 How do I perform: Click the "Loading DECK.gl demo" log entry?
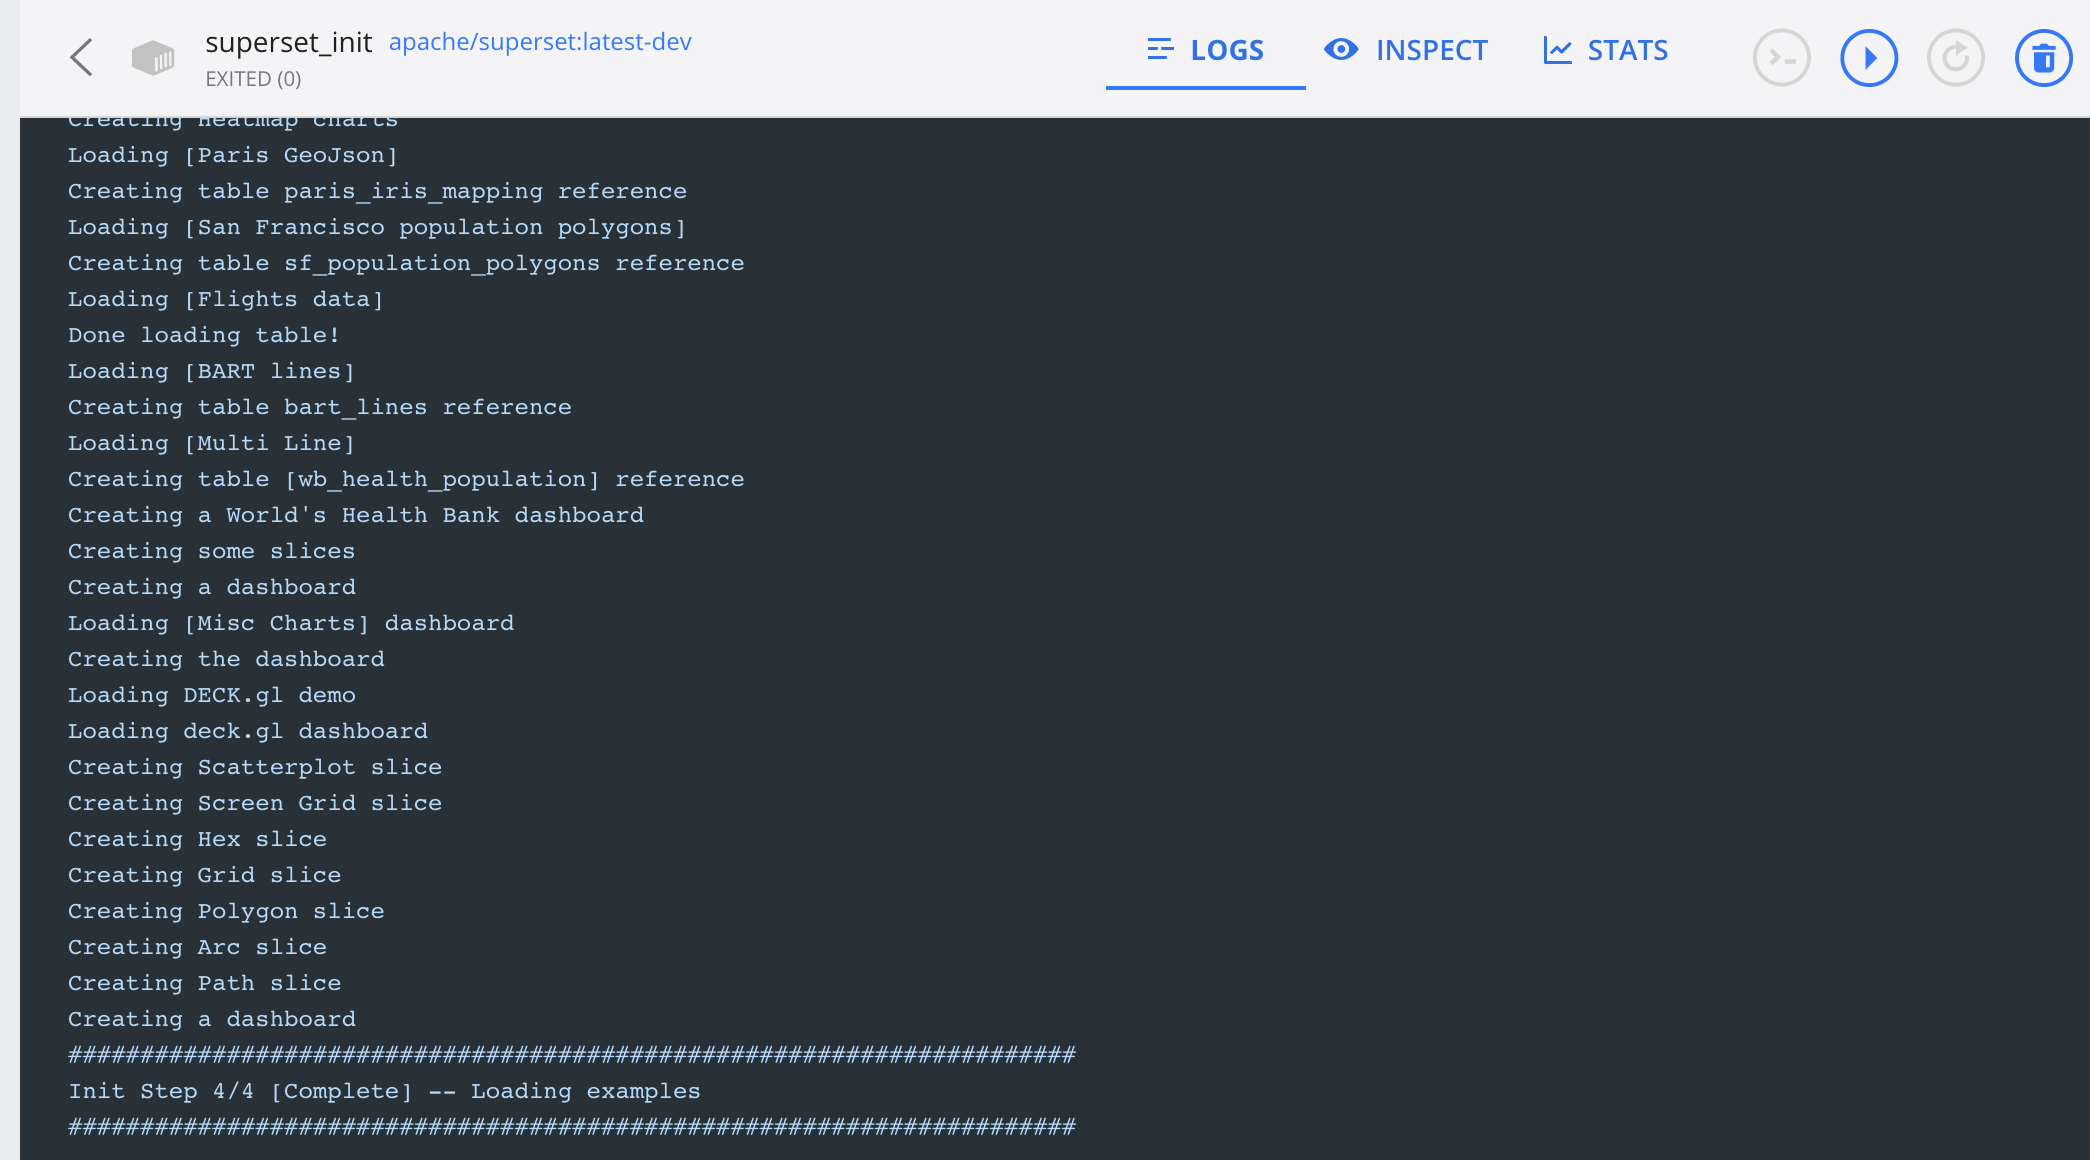tap(211, 694)
